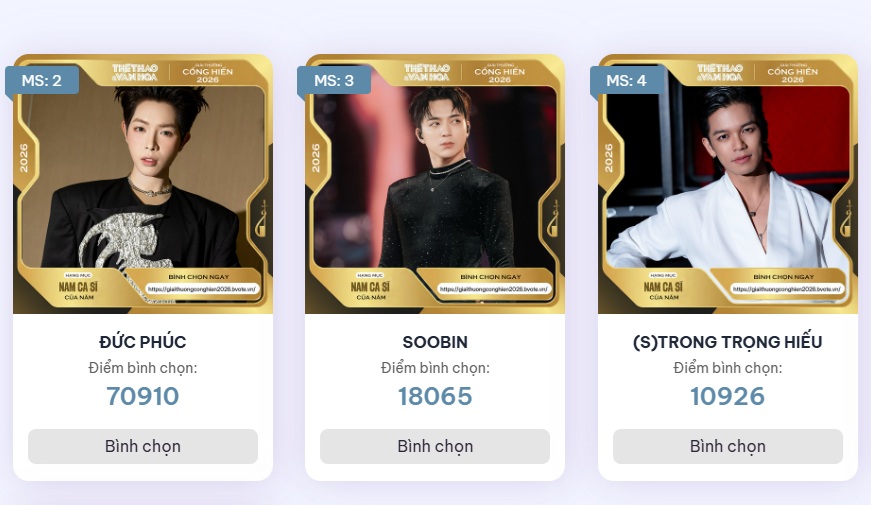Screen dimensions: 871x505
Task: Select the MS: 3 number badge
Action: [x=334, y=80]
